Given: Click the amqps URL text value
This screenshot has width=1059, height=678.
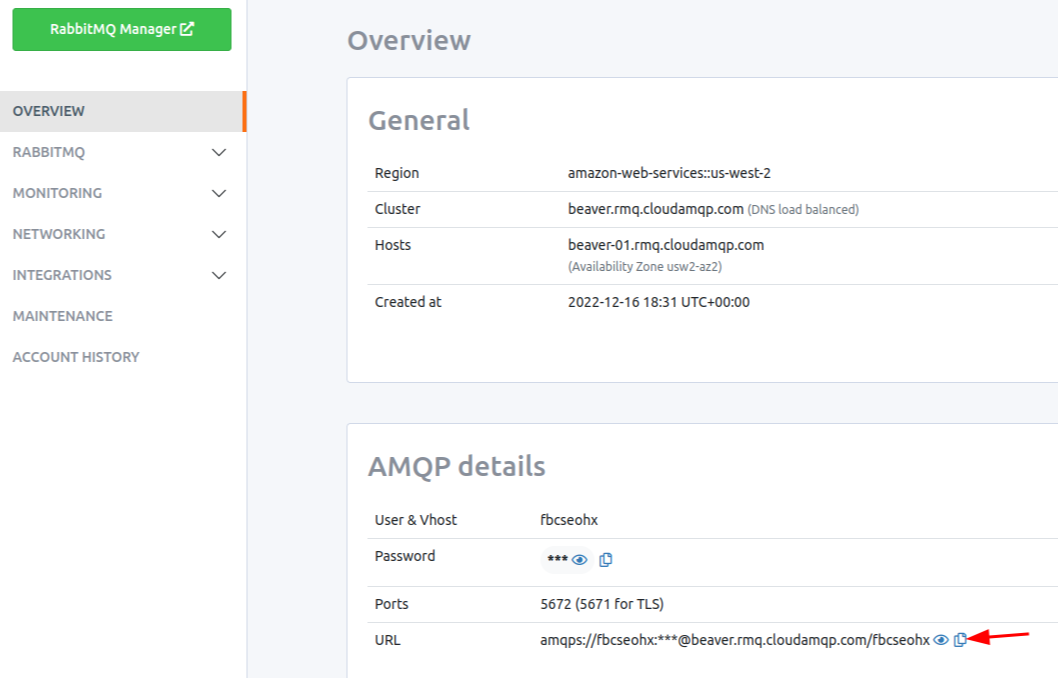Looking at the screenshot, I should [x=734, y=640].
